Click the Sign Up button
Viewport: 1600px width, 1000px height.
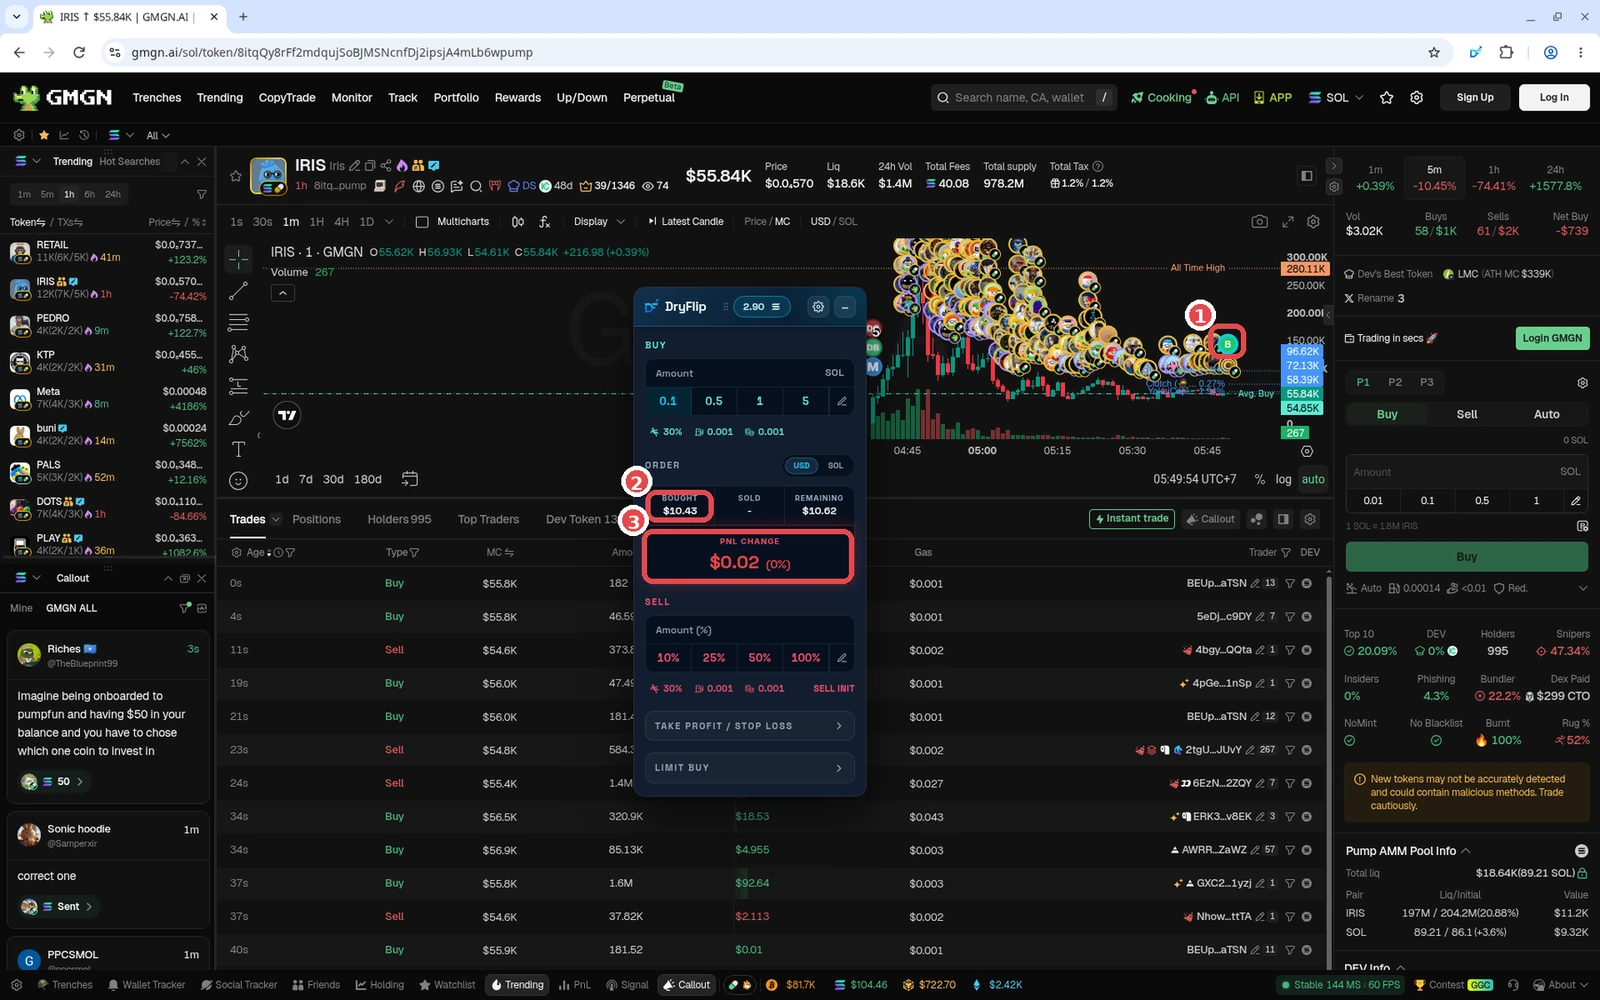click(x=1475, y=97)
